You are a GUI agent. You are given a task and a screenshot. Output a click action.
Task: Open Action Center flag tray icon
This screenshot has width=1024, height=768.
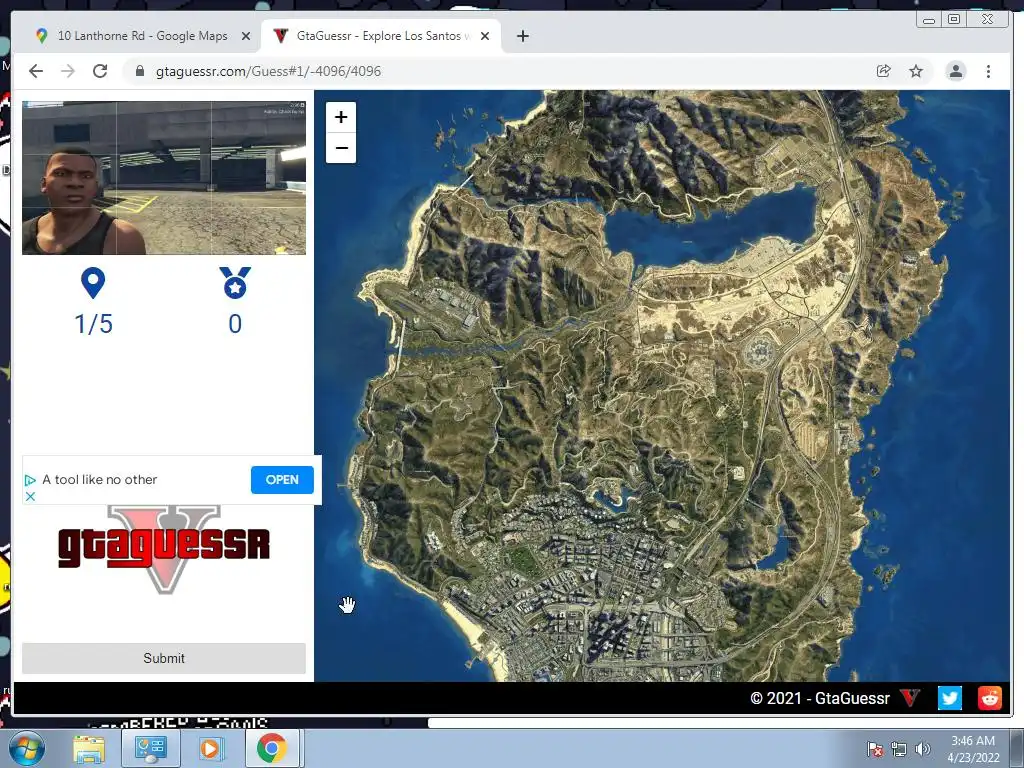click(x=875, y=749)
